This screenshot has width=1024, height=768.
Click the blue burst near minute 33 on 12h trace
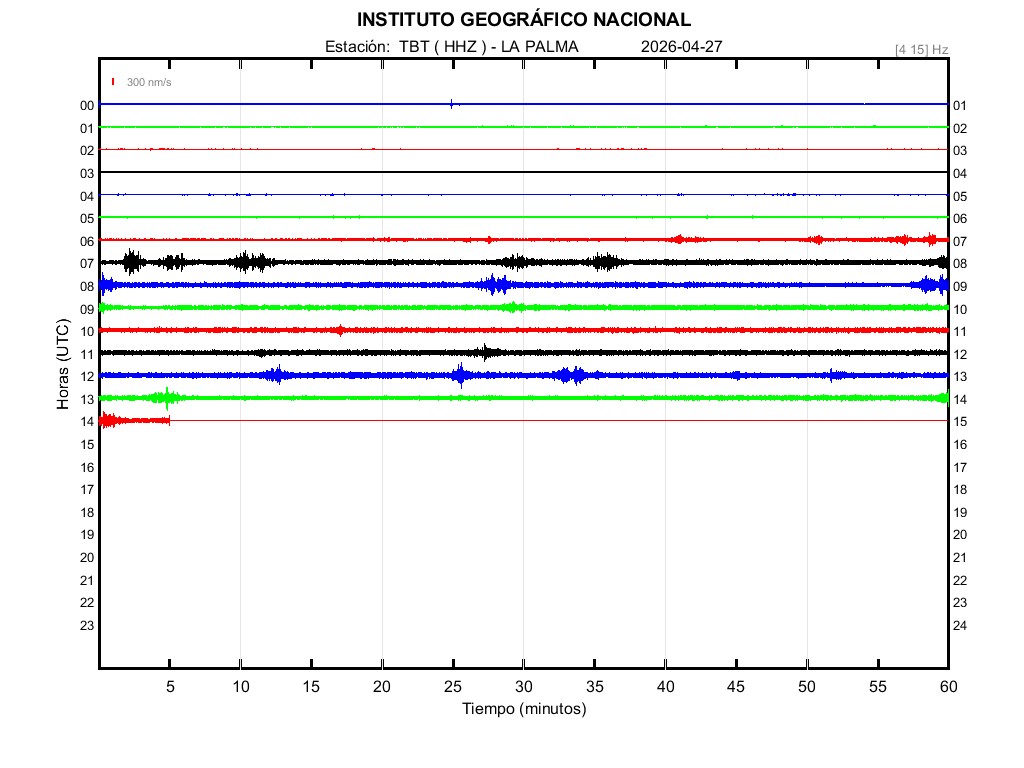570,375
